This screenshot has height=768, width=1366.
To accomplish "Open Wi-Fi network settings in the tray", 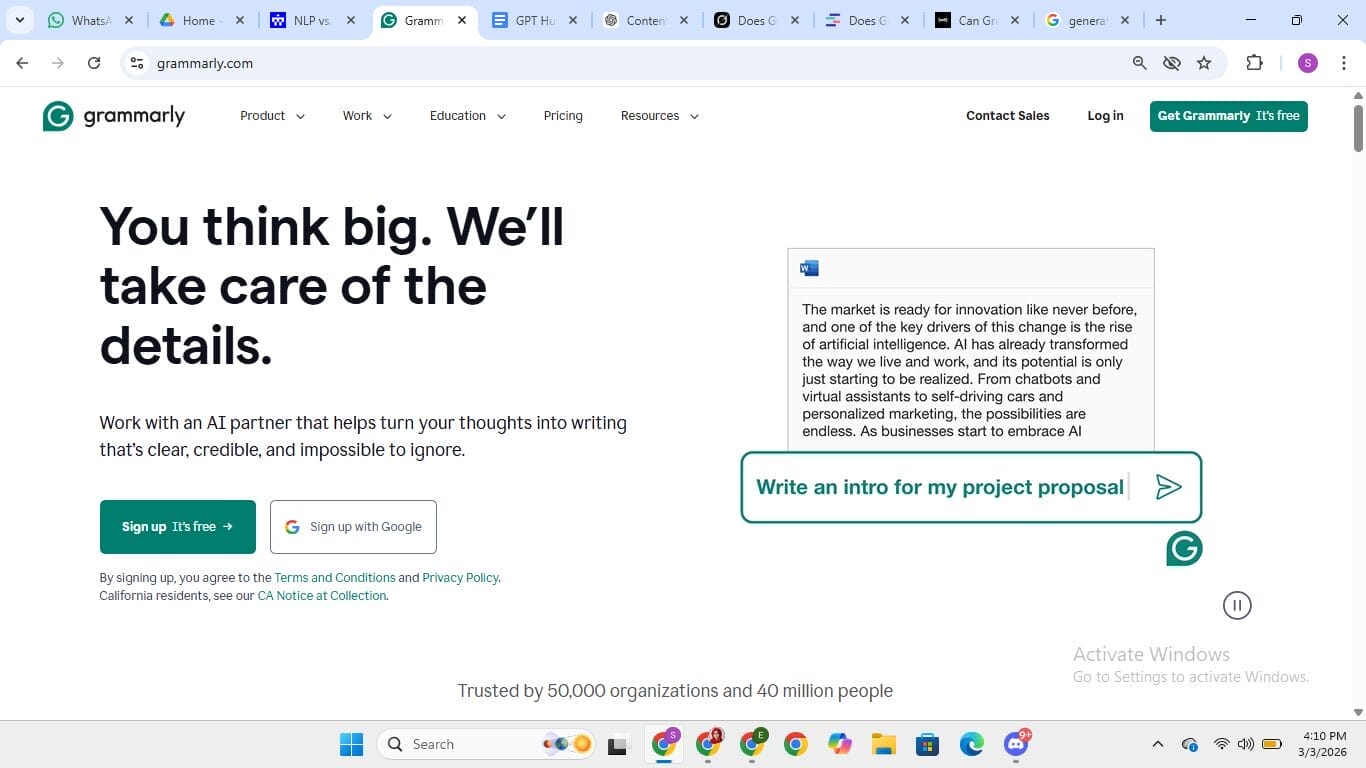I will point(1221,744).
